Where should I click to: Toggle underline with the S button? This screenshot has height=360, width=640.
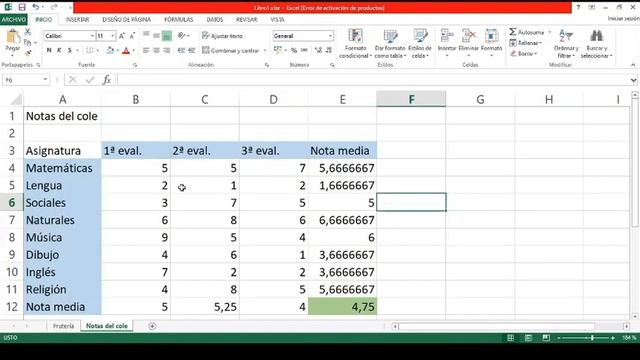click(69, 50)
